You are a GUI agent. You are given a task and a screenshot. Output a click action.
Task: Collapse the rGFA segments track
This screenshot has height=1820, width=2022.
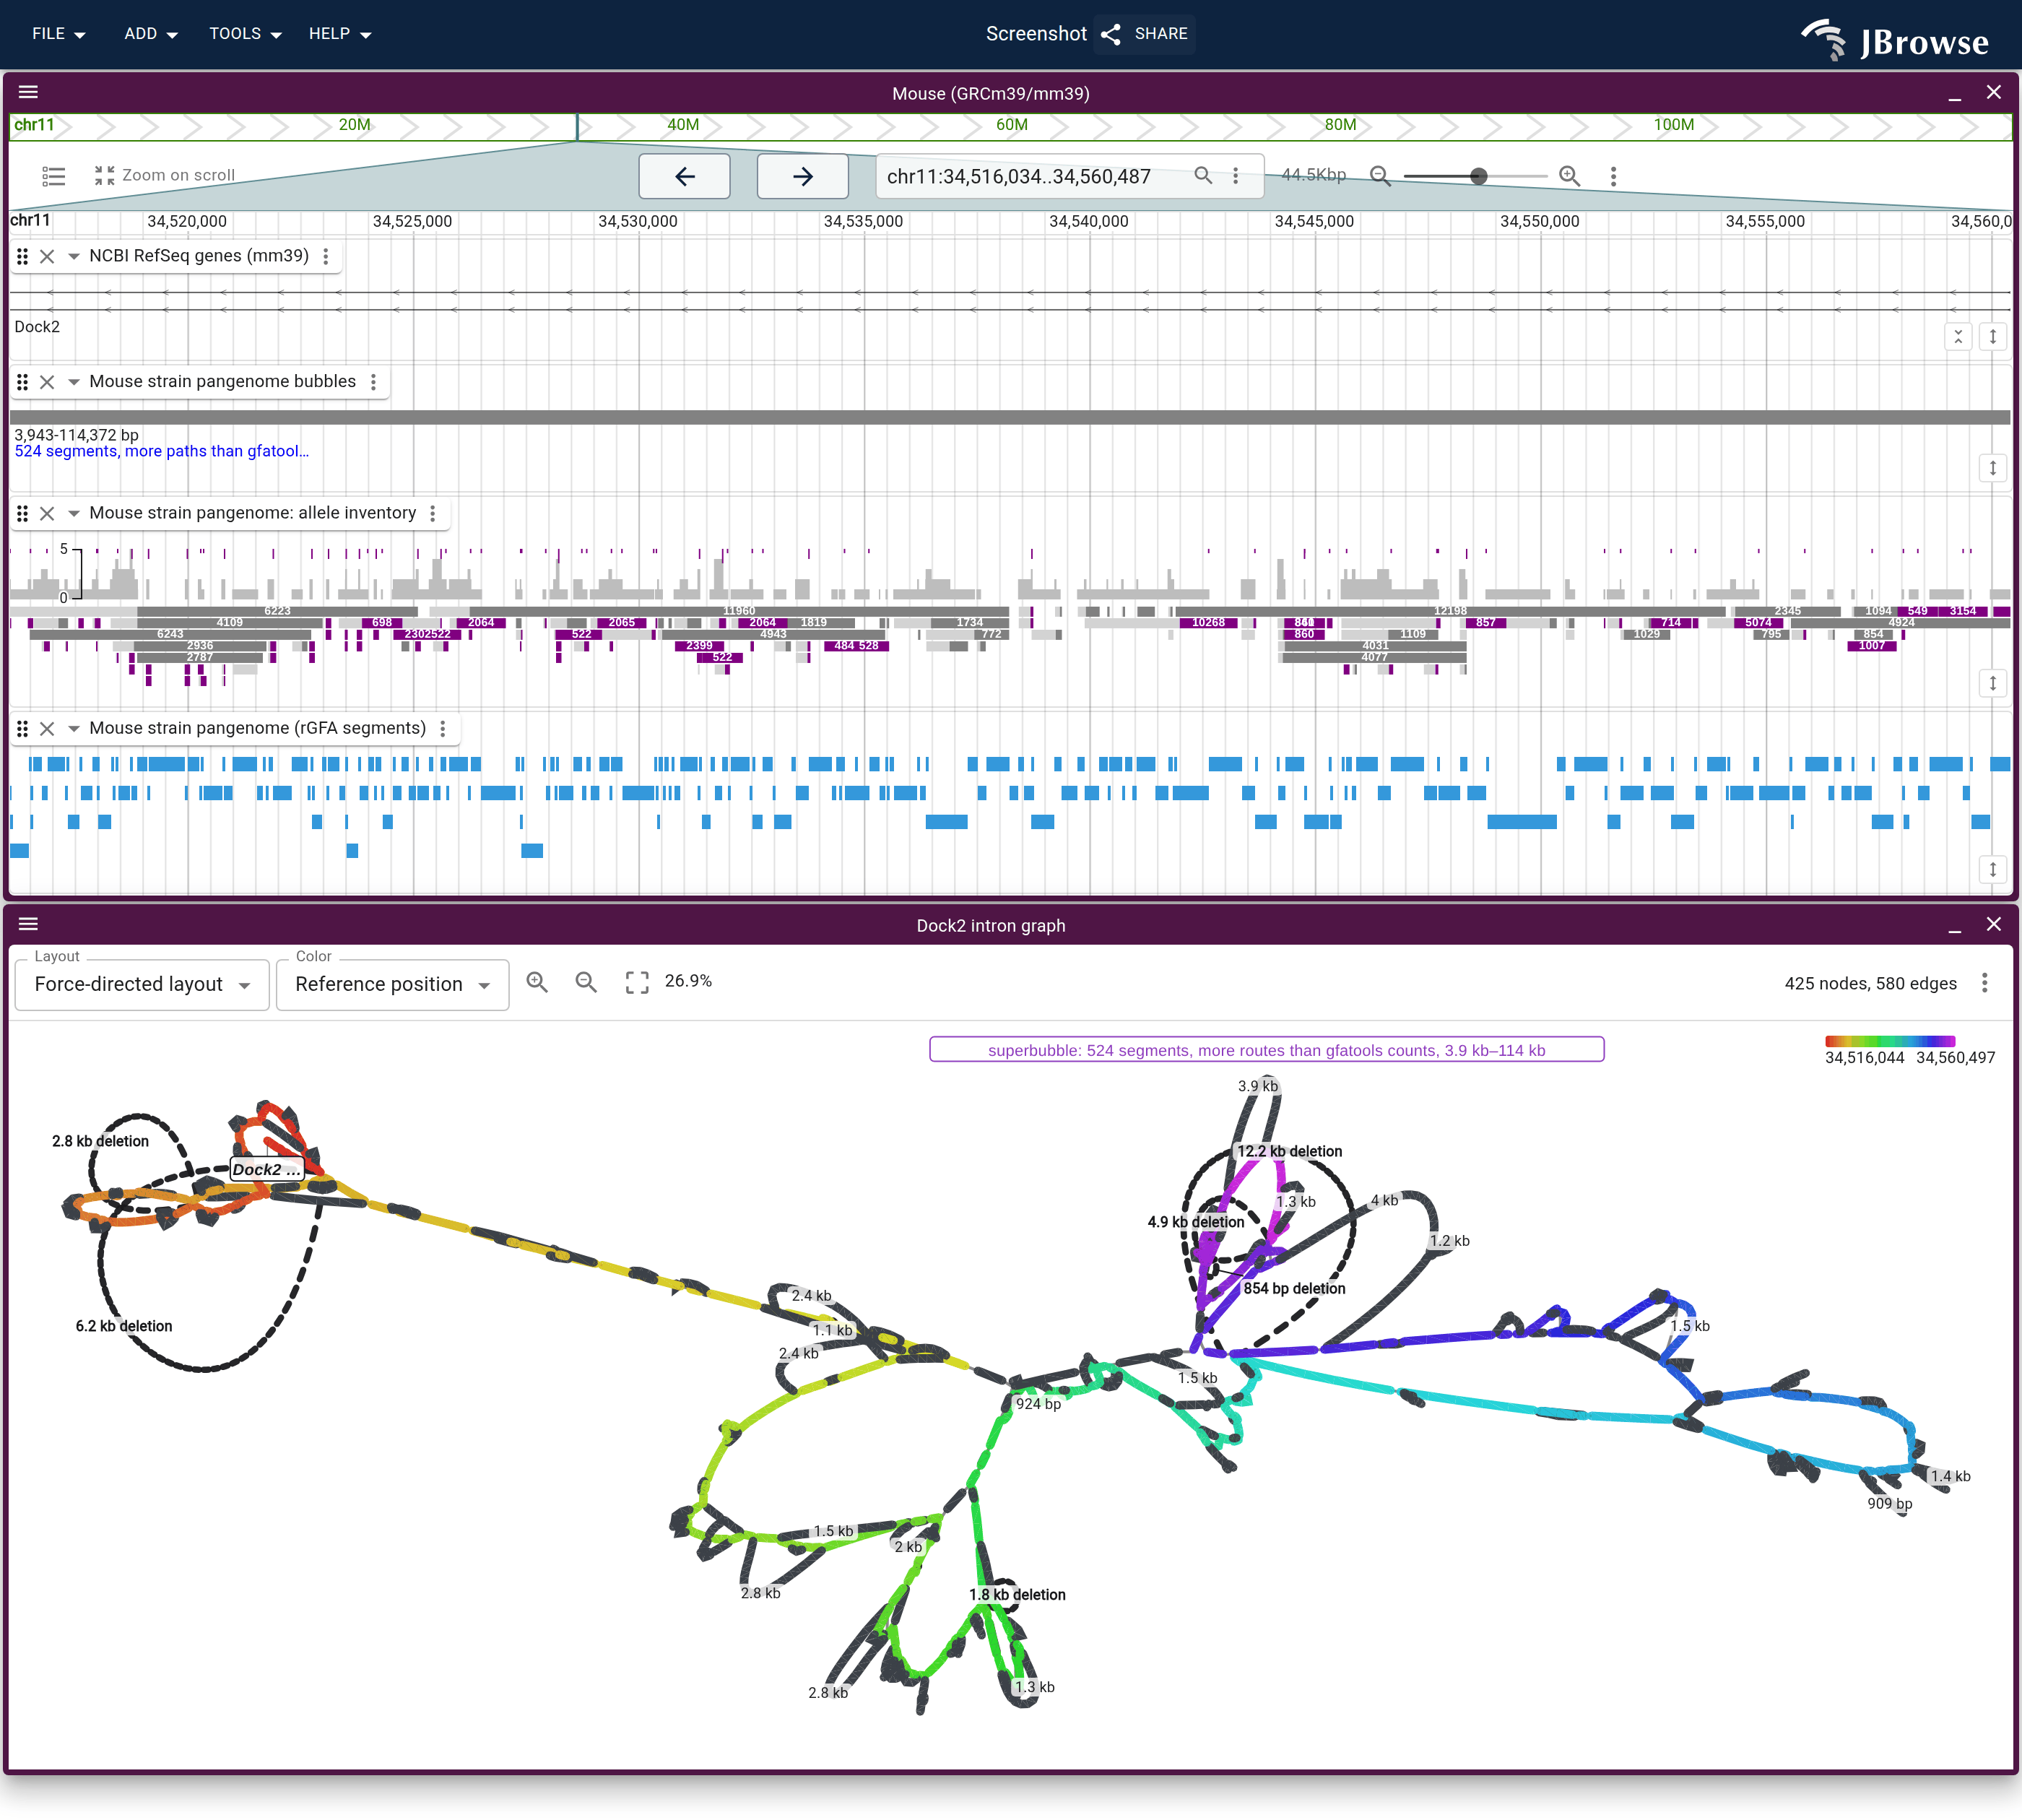click(73, 728)
